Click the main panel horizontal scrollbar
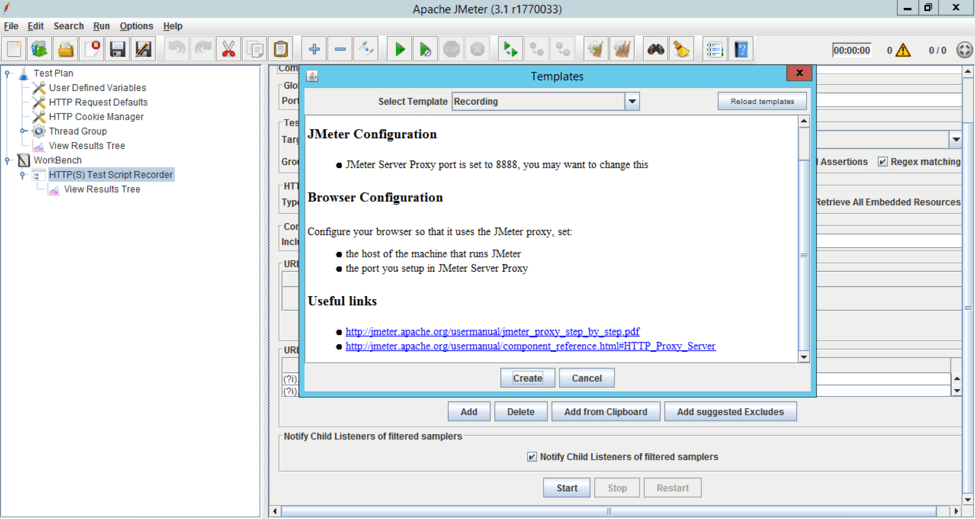 point(609,512)
